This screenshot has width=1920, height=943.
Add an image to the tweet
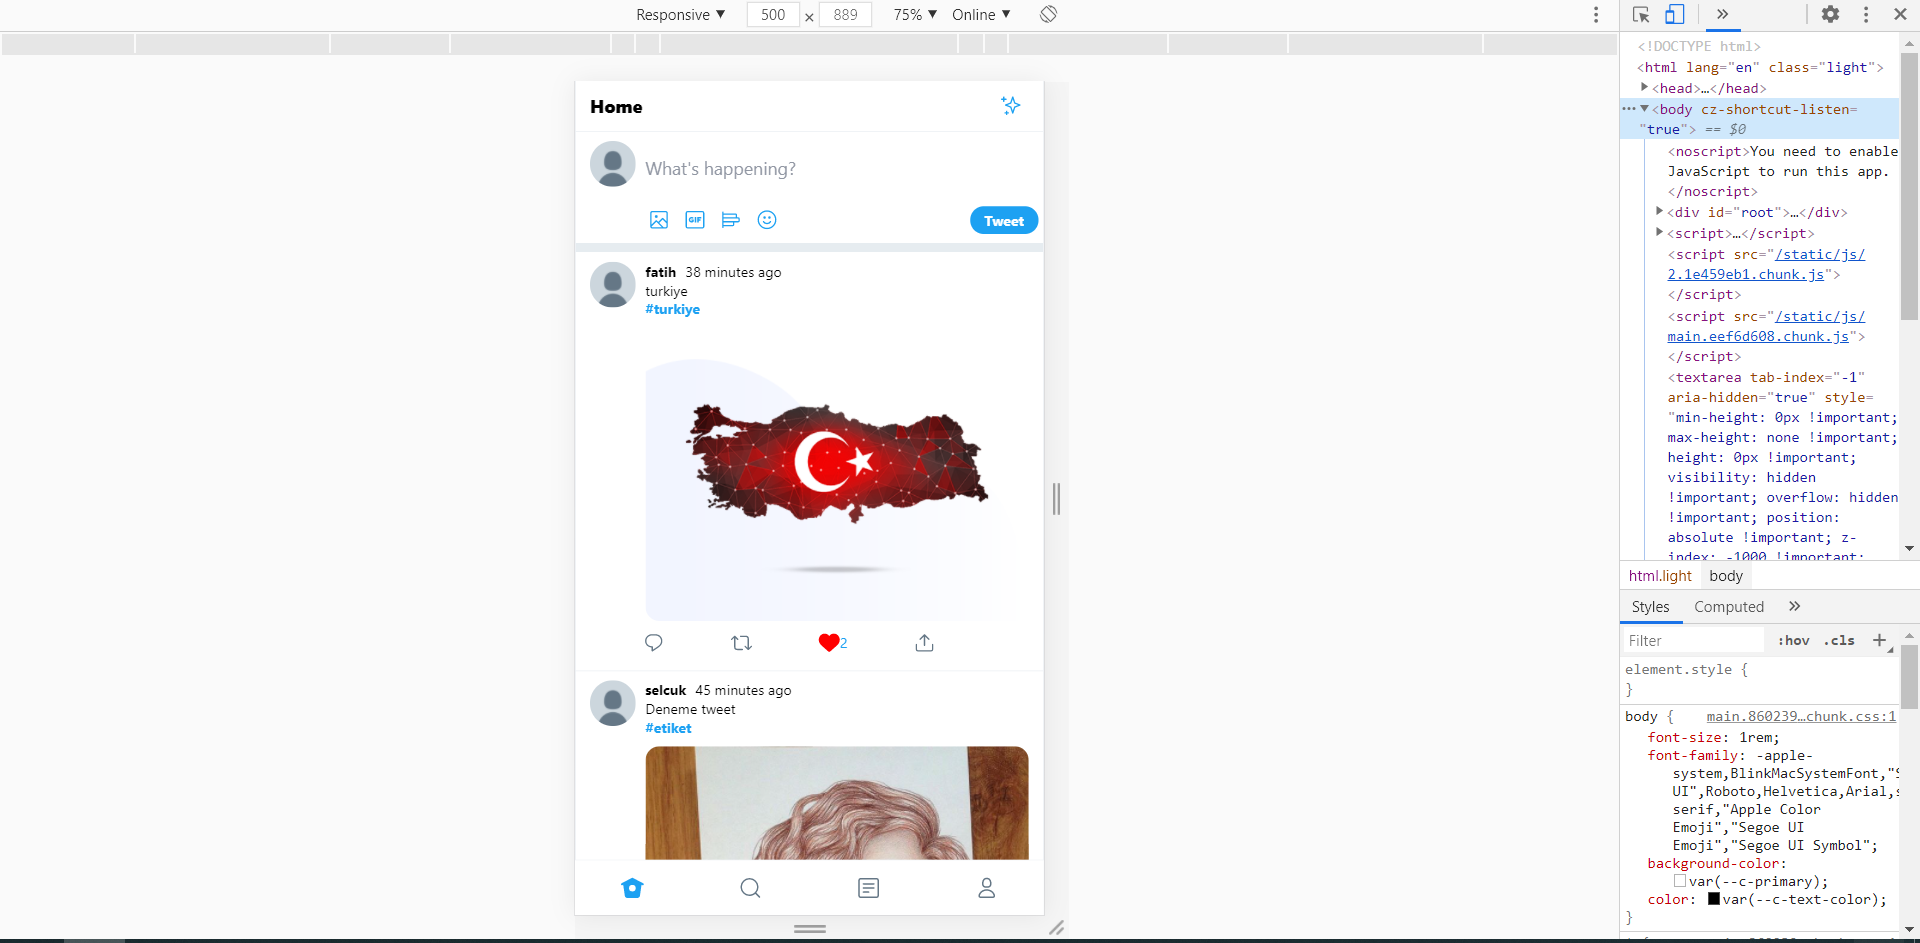click(659, 220)
